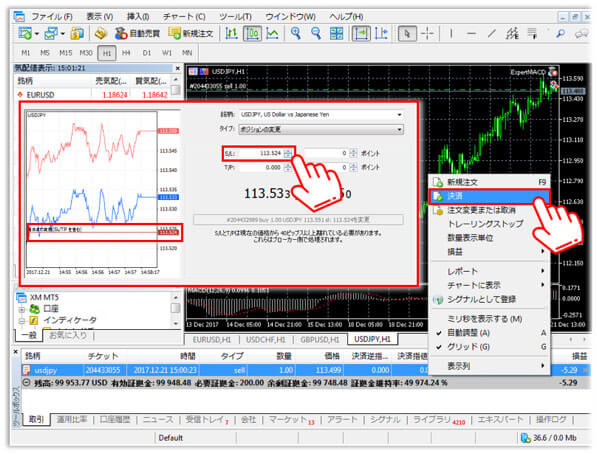Toggle the chart shift icon
597x454 pixels.
click(381, 34)
